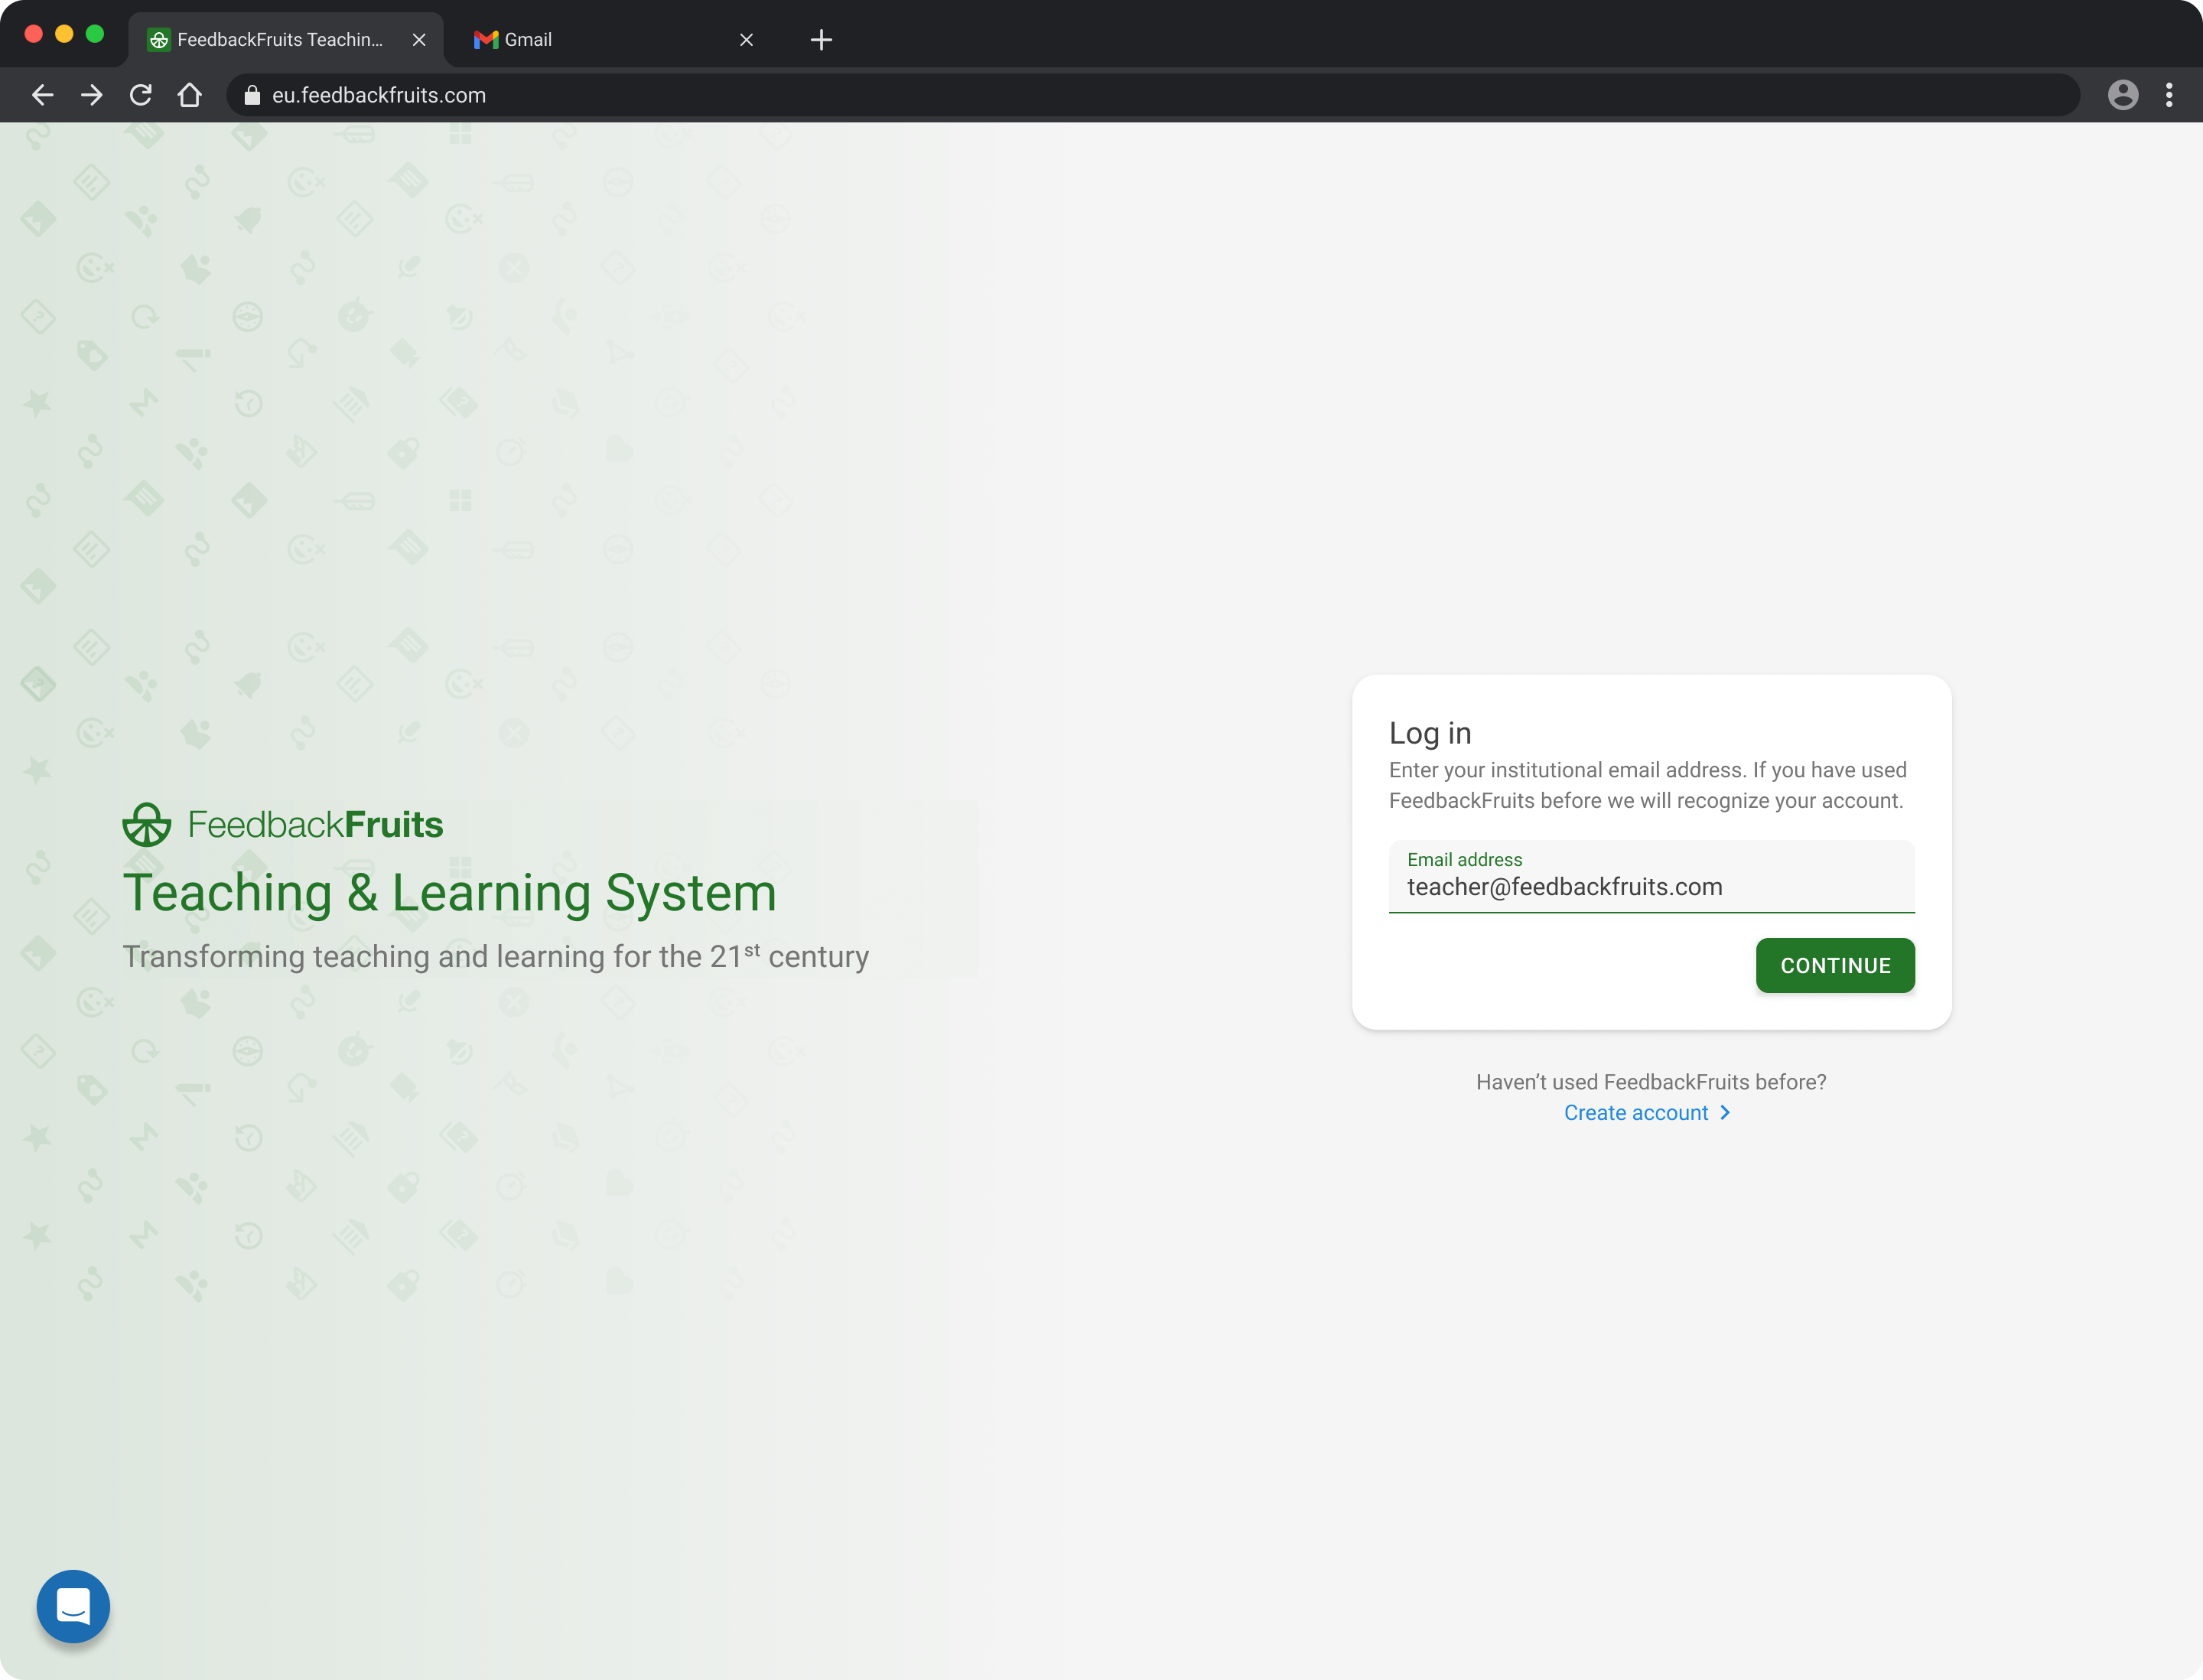The width and height of the screenshot is (2203, 1680).
Task: Click the red macOS close window button
Action: [x=33, y=34]
